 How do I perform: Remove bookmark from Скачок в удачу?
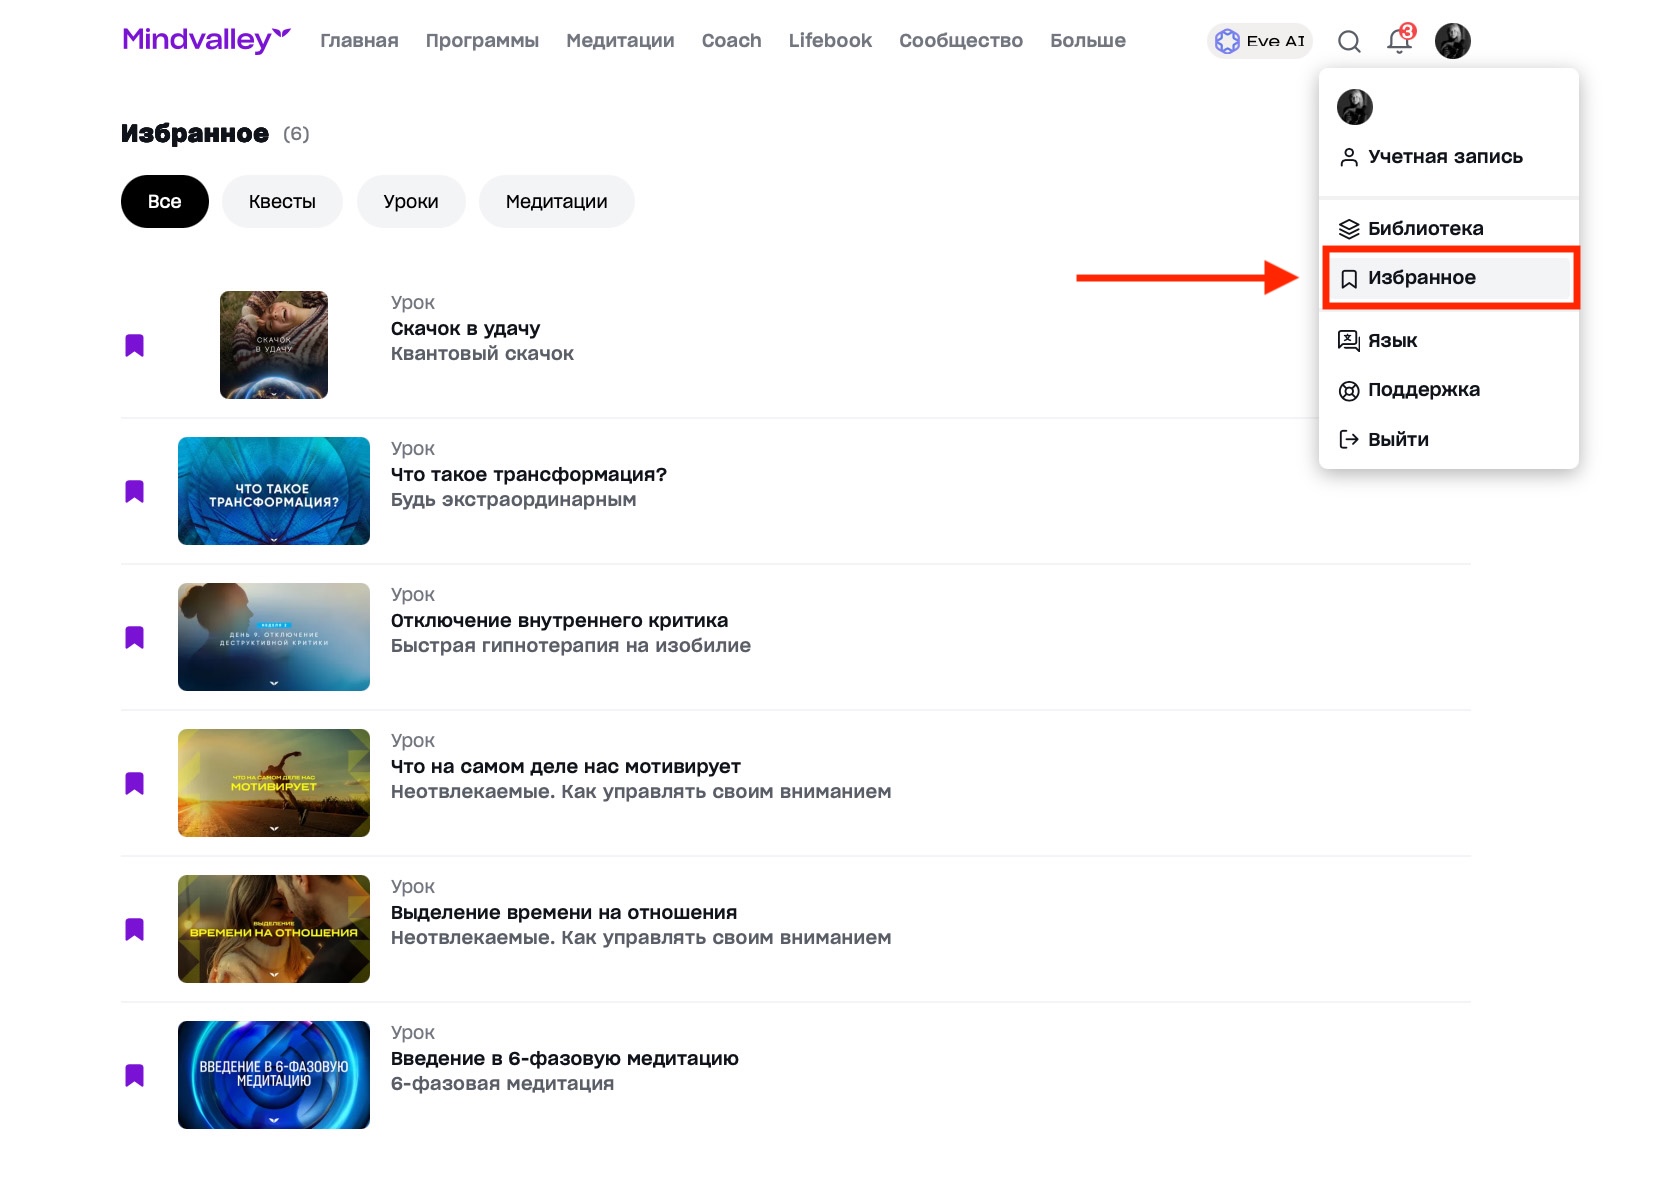pos(134,346)
